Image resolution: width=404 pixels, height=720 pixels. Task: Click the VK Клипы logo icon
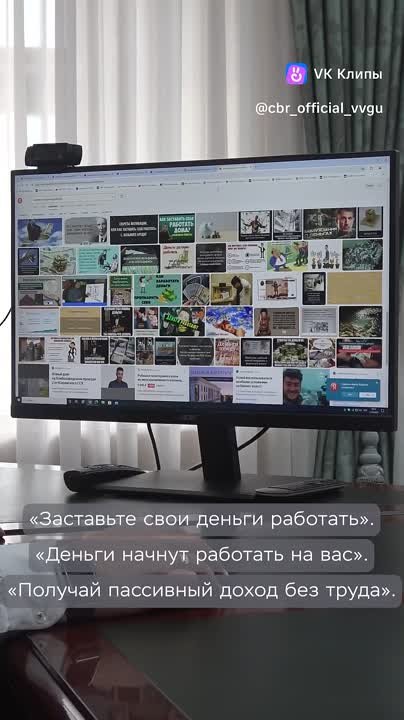[296, 74]
